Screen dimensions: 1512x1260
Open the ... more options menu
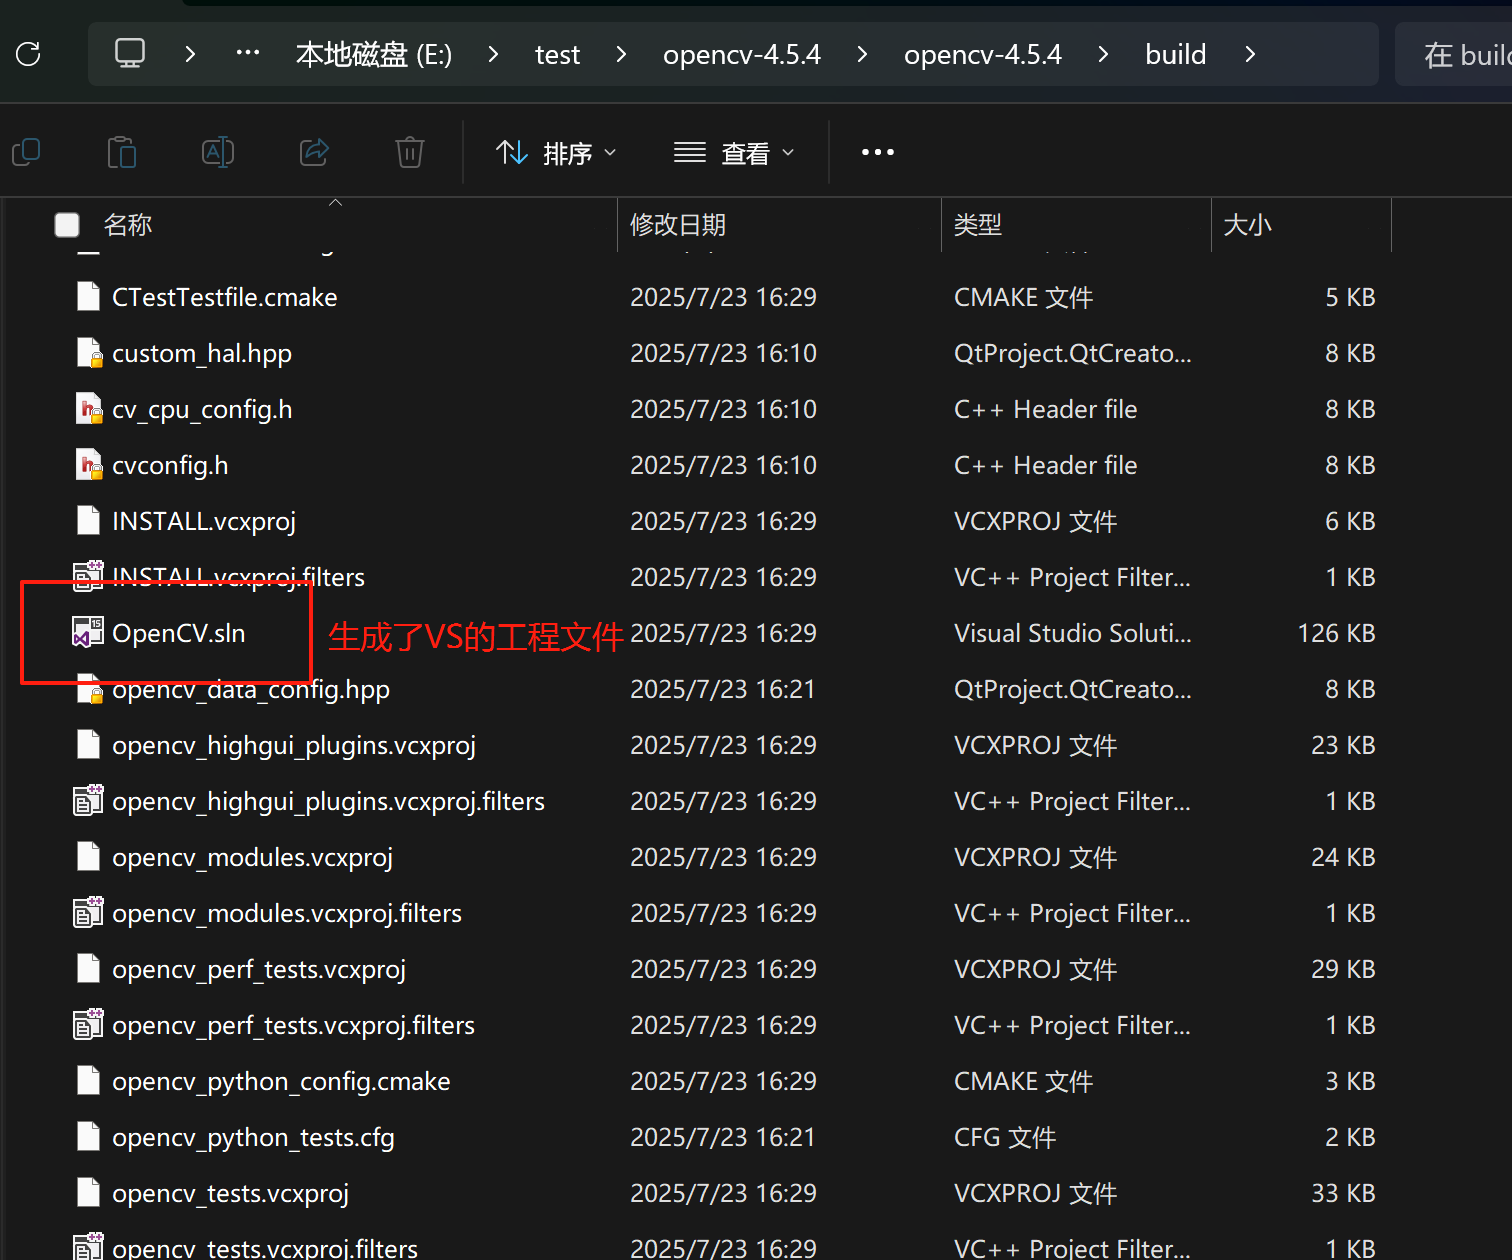pyautogui.click(x=877, y=152)
